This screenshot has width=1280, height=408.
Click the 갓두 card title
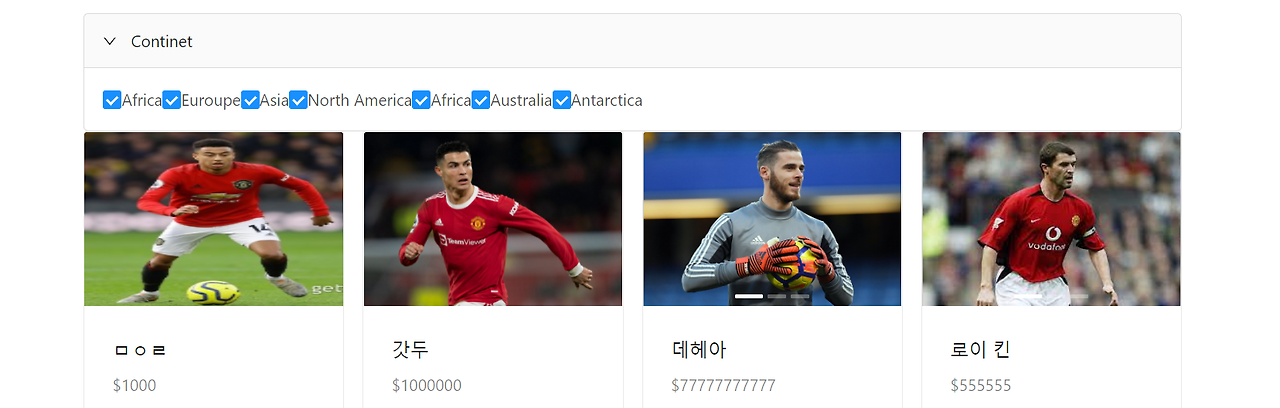pos(410,350)
